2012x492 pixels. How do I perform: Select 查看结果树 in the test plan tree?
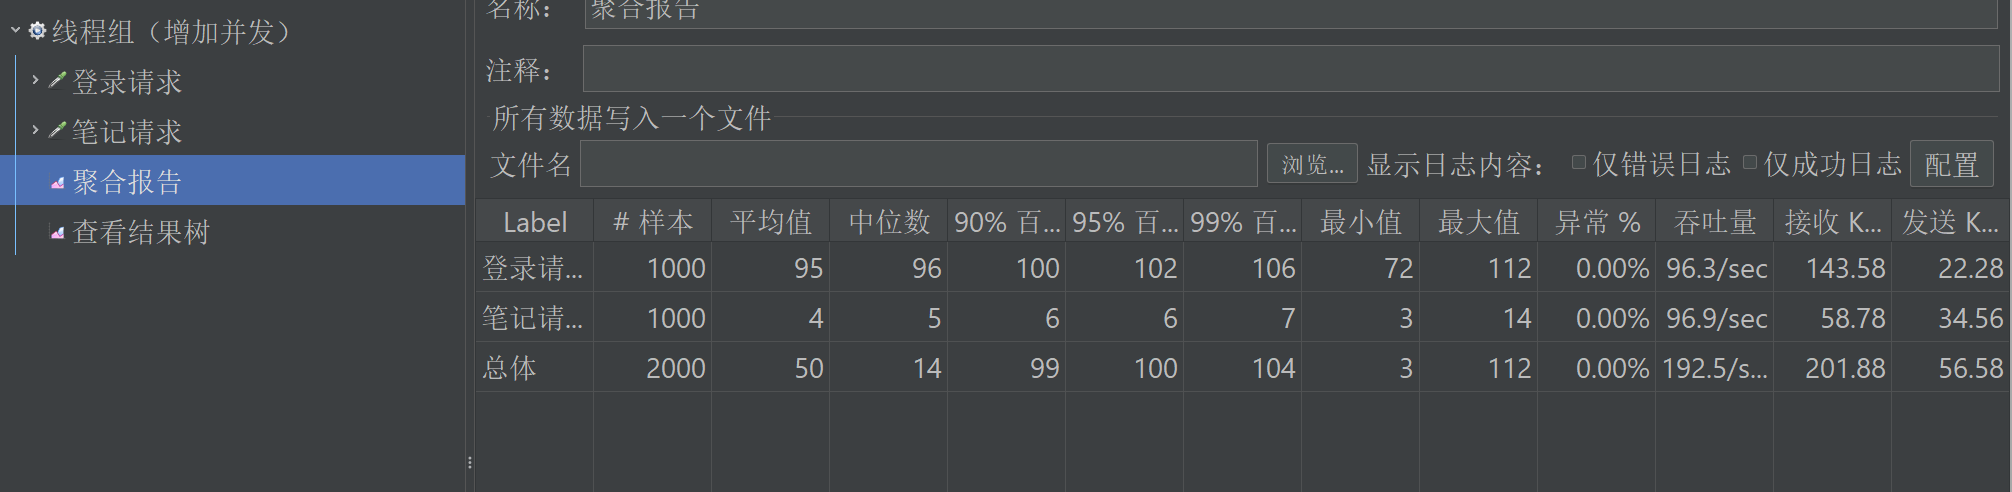point(141,232)
